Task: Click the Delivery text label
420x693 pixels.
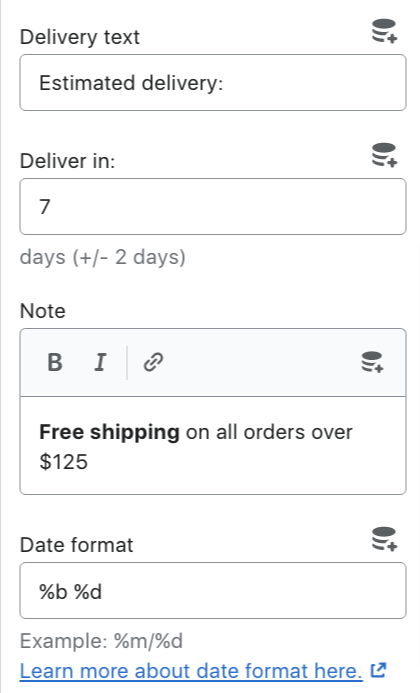Action: (x=80, y=37)
